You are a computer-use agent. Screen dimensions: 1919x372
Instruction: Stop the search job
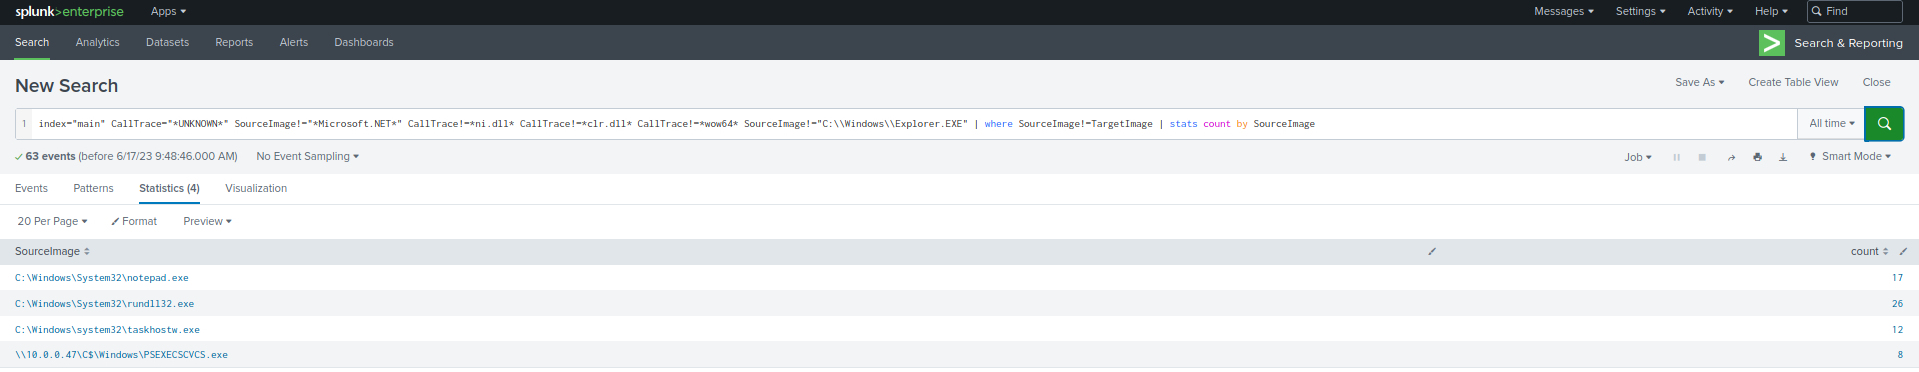[1702, 157]
